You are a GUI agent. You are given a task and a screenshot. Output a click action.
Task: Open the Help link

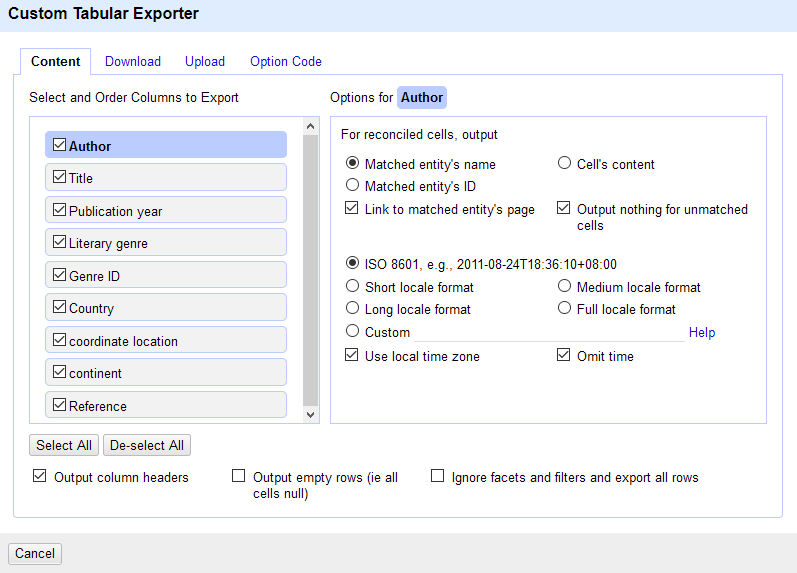tap(701, 333)
